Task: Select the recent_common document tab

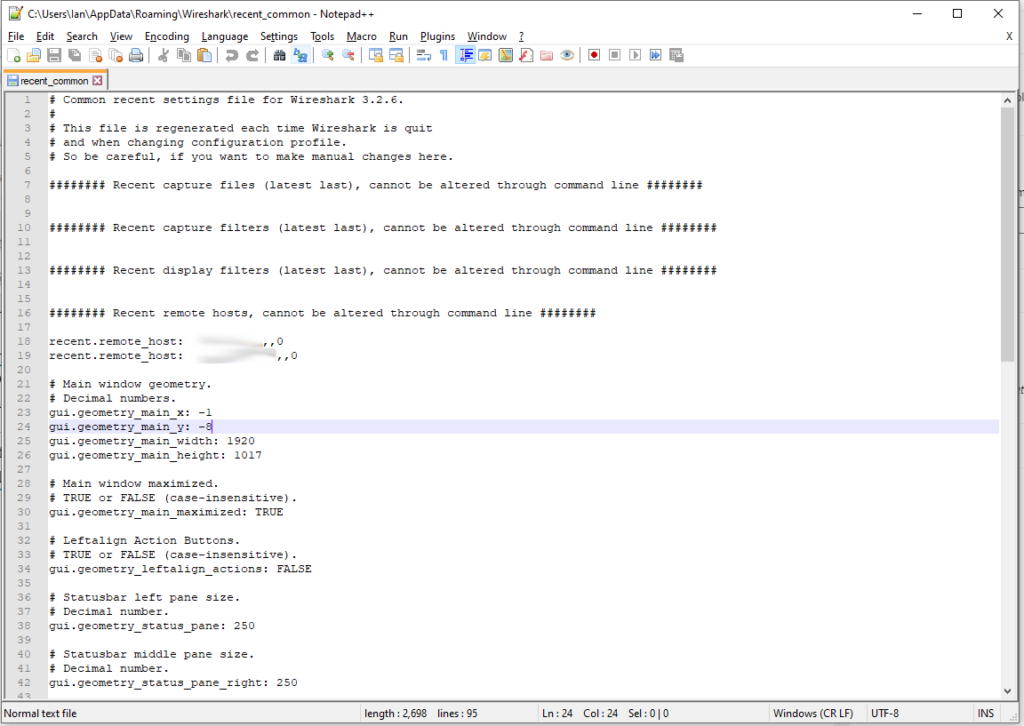Action: [x=54, y=80]
